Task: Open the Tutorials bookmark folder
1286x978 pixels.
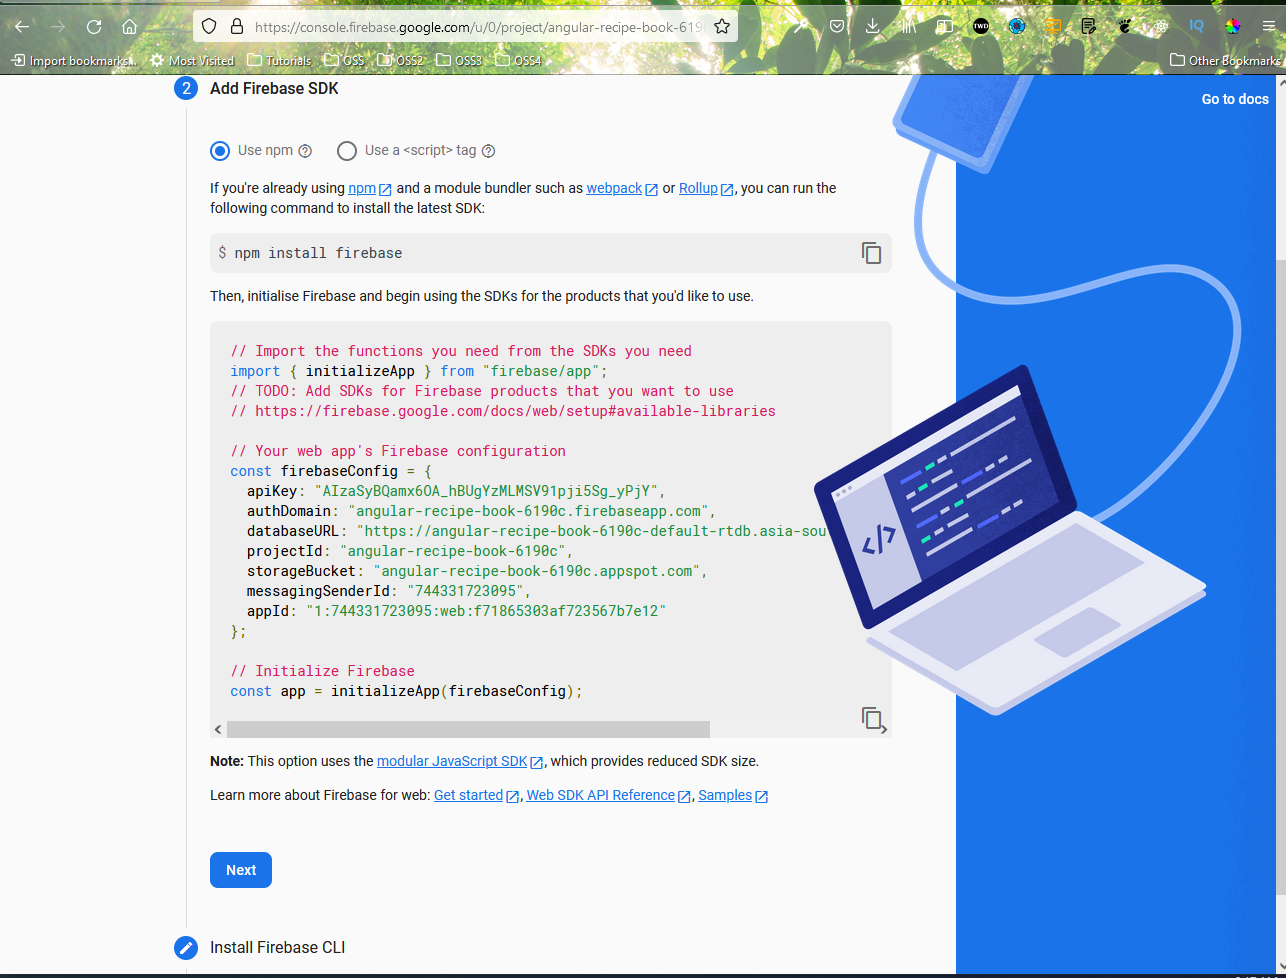Action: (x=279, y=61)
